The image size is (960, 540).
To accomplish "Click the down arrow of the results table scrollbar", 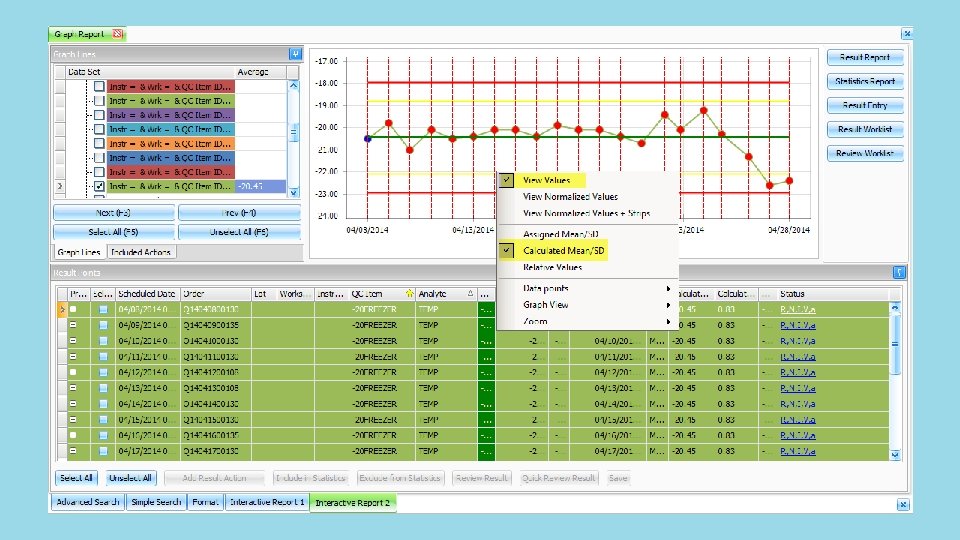I will pyautogui.click(x=895, y=455).
